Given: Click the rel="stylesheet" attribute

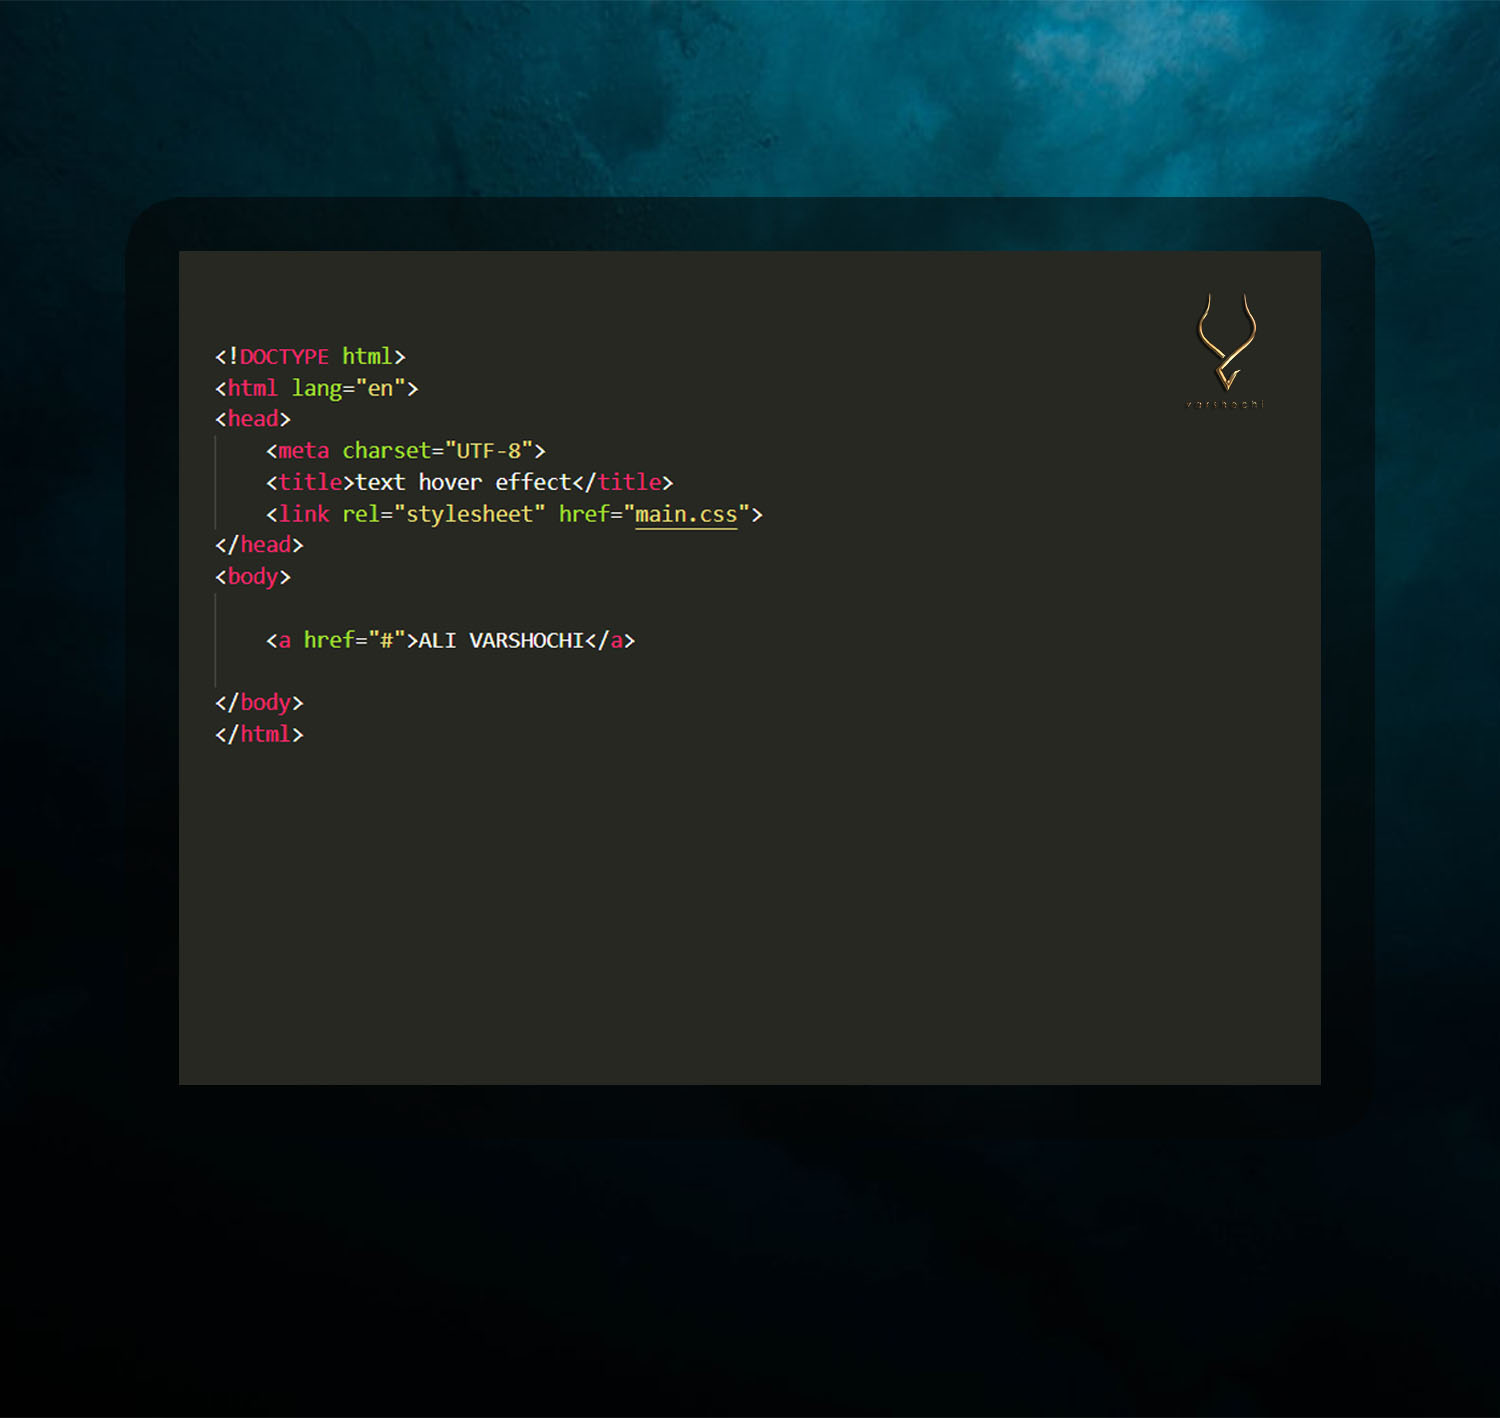Looking at the screenshot, I should (444, 513).
